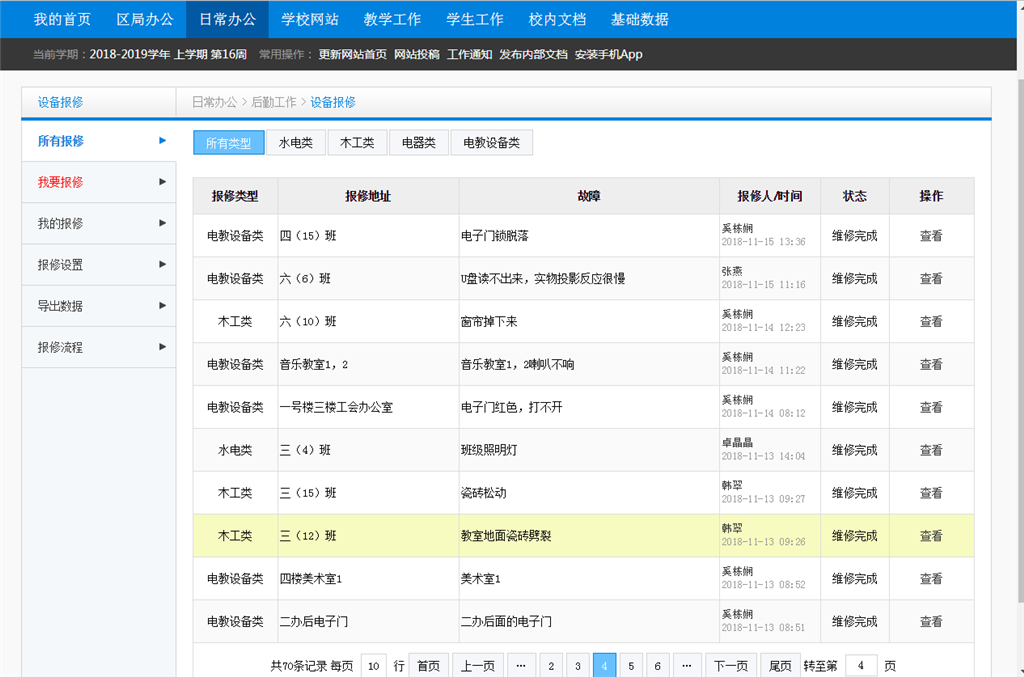Go to the next page (下一页)
The image size is (1024, 677).
coord(731,665)
